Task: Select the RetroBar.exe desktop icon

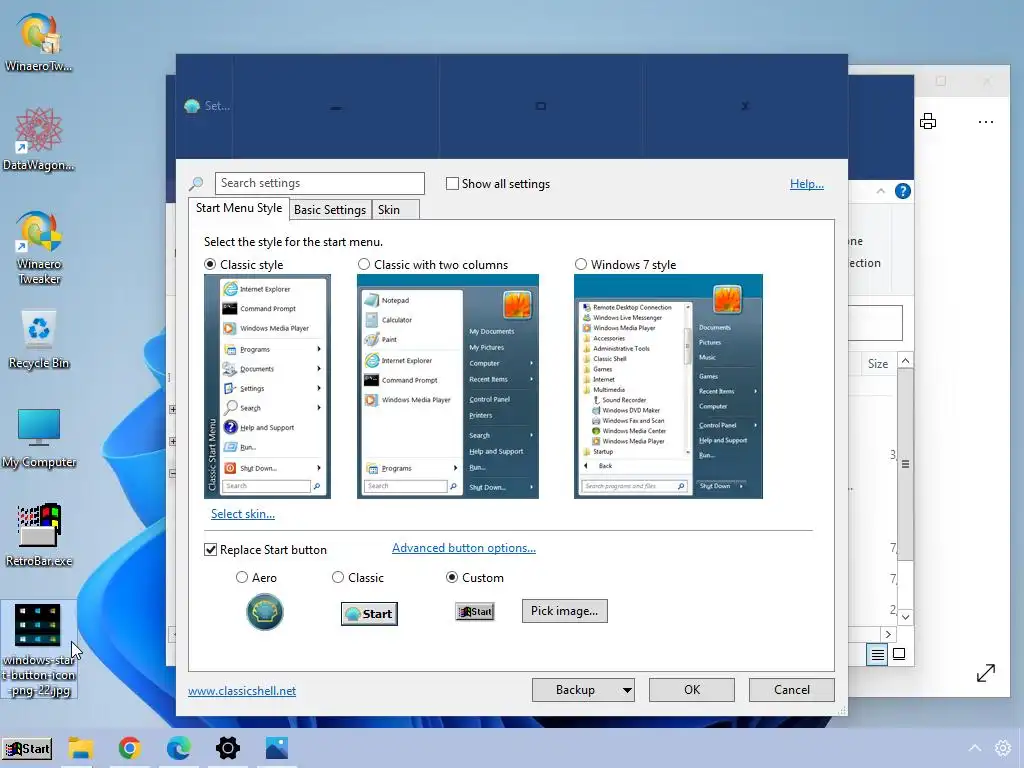Action: tap(39, 535)
